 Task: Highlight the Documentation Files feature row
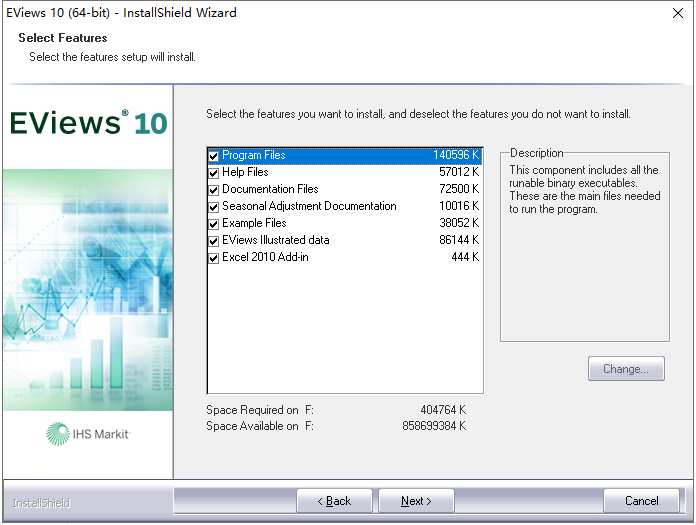(270, 190)
